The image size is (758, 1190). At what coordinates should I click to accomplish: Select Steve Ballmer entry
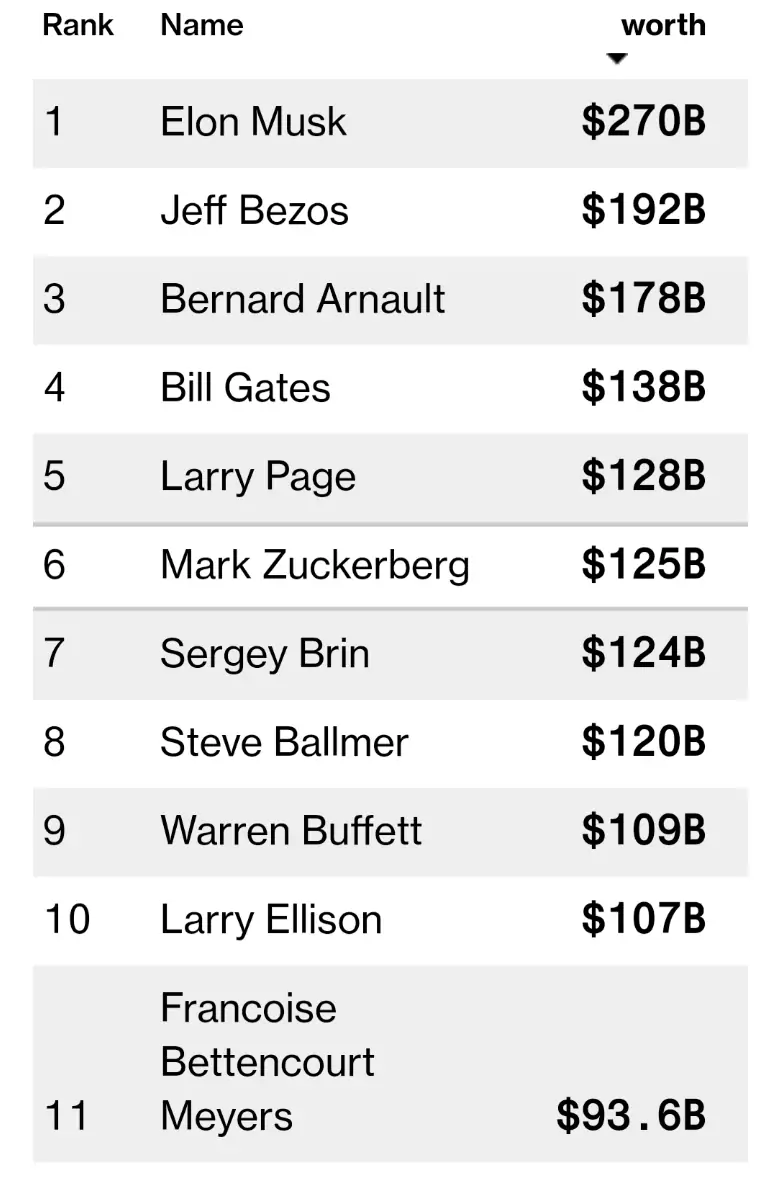tap(284, 742)
